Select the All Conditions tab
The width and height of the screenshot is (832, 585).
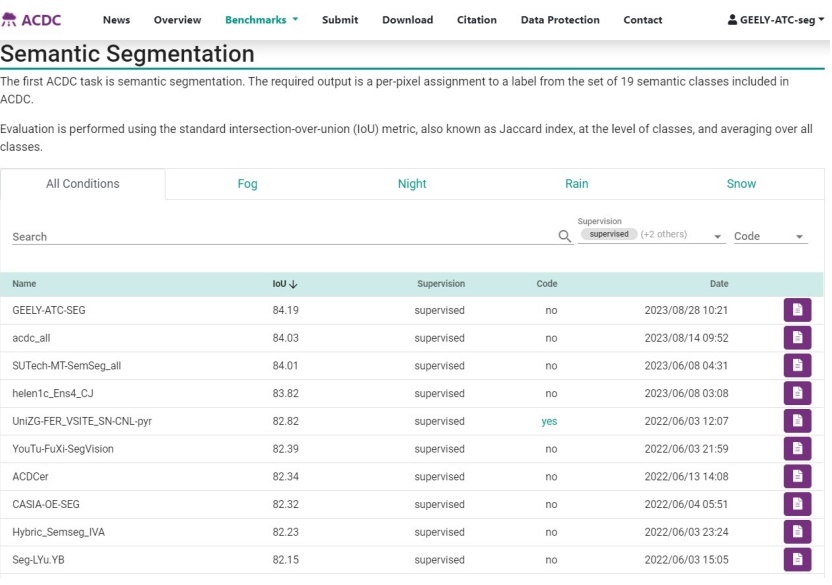tap(83, 184)
